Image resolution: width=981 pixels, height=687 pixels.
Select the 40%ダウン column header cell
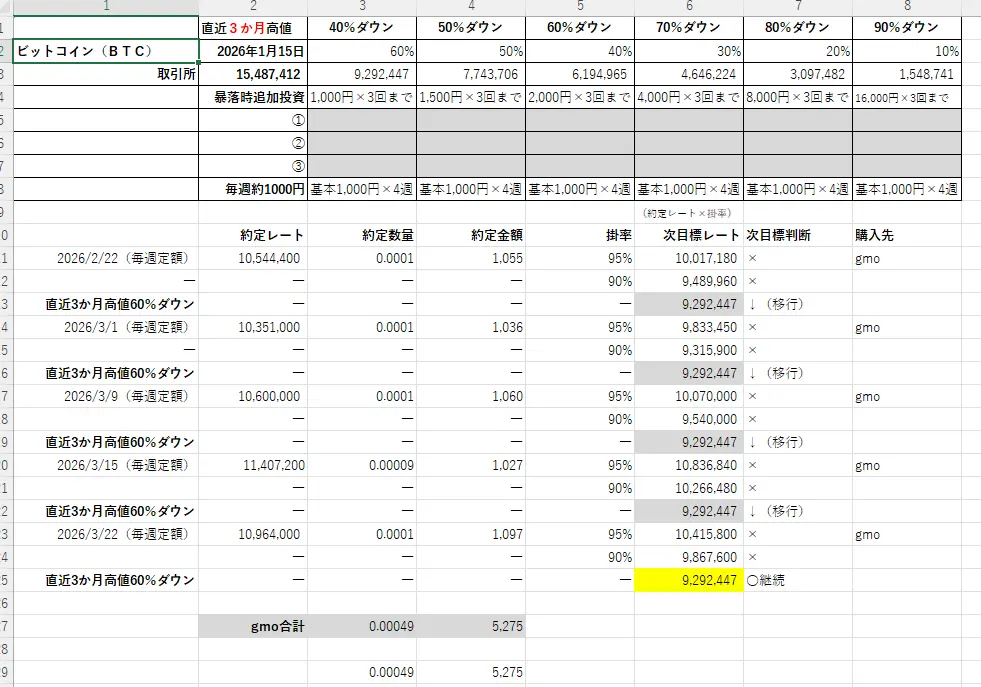362,28
